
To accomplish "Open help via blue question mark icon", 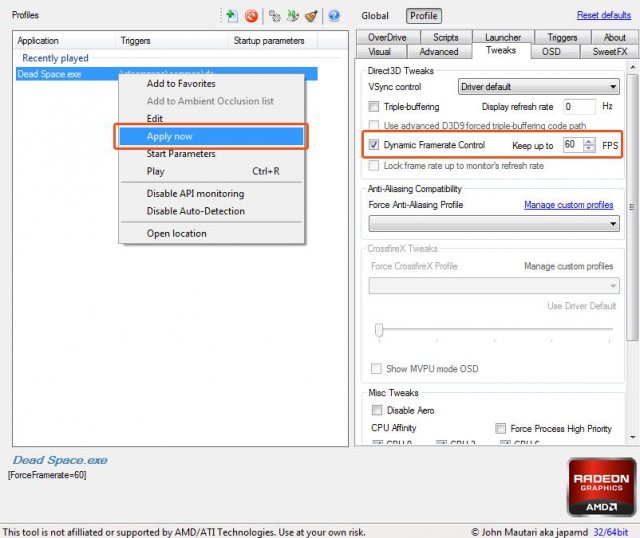I will tap(334, 16).
